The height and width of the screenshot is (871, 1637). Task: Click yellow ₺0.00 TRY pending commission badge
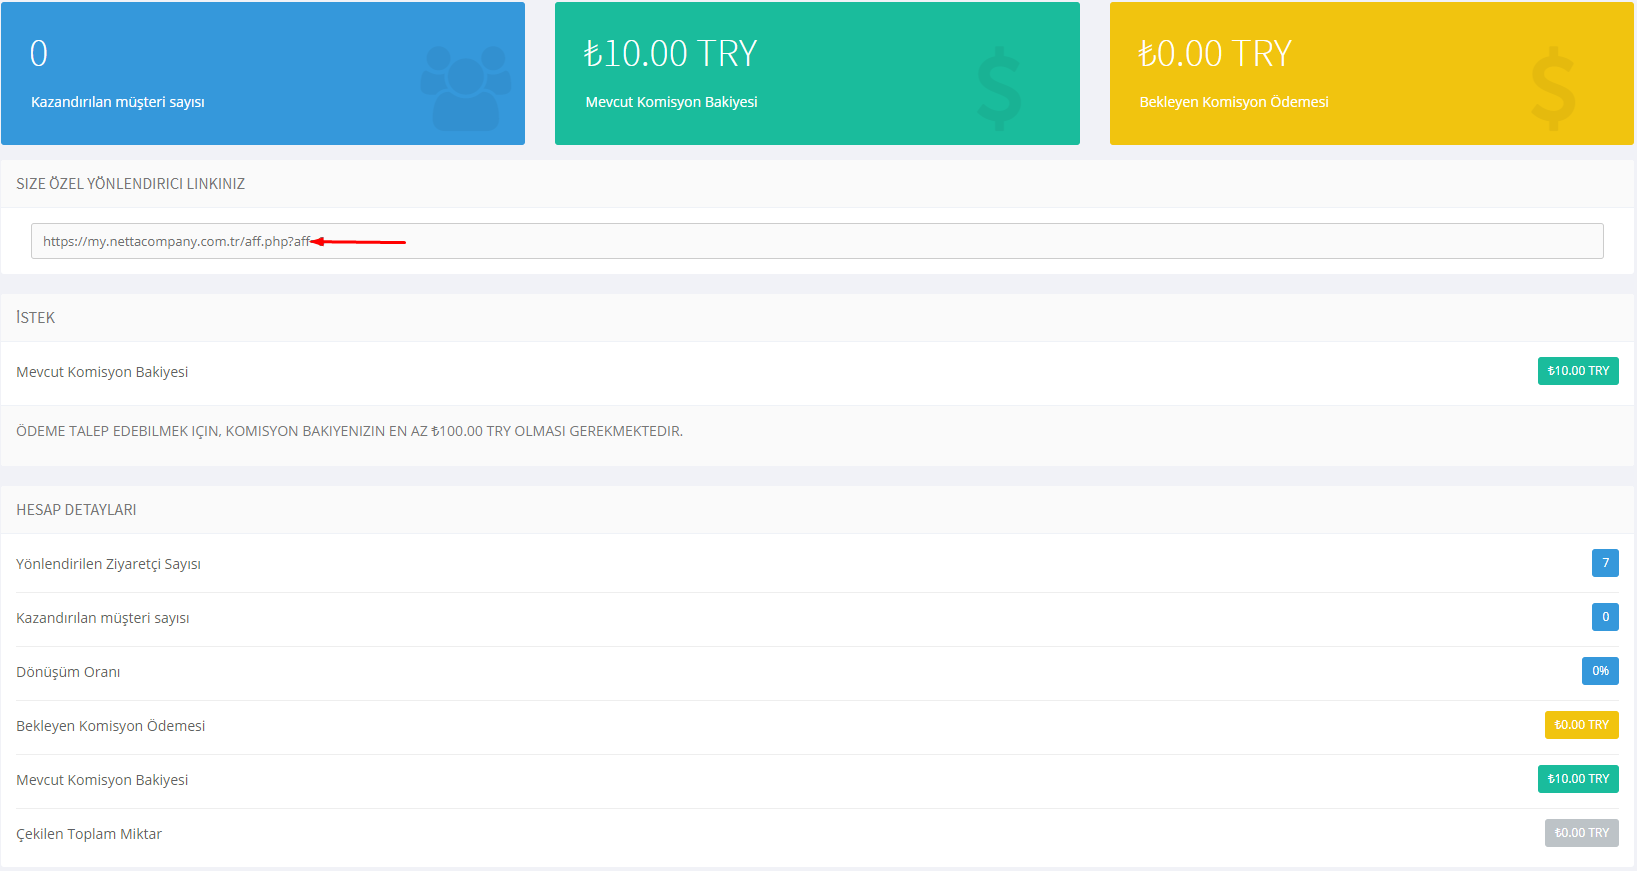click(x=1582, y=725)
